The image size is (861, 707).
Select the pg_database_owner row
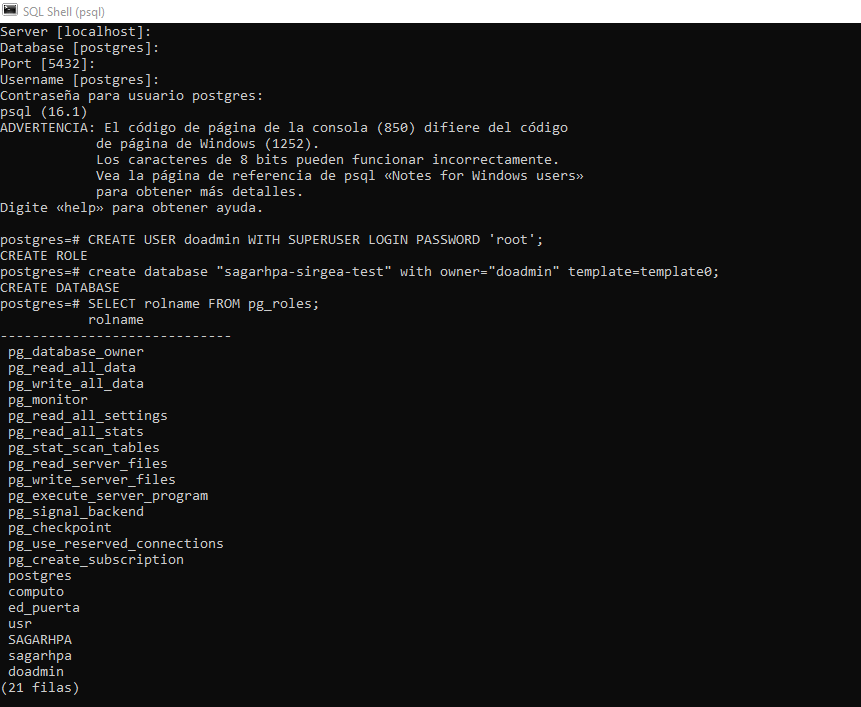[76, 352]
